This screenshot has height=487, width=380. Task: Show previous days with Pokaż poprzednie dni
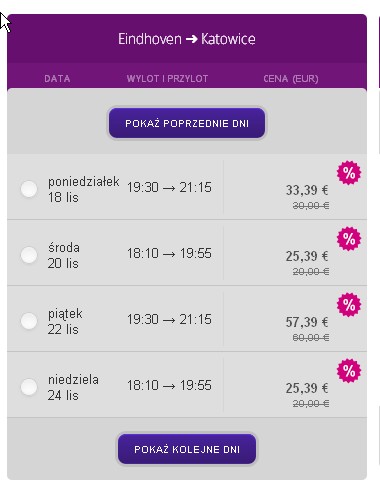[x=187, y=123]
